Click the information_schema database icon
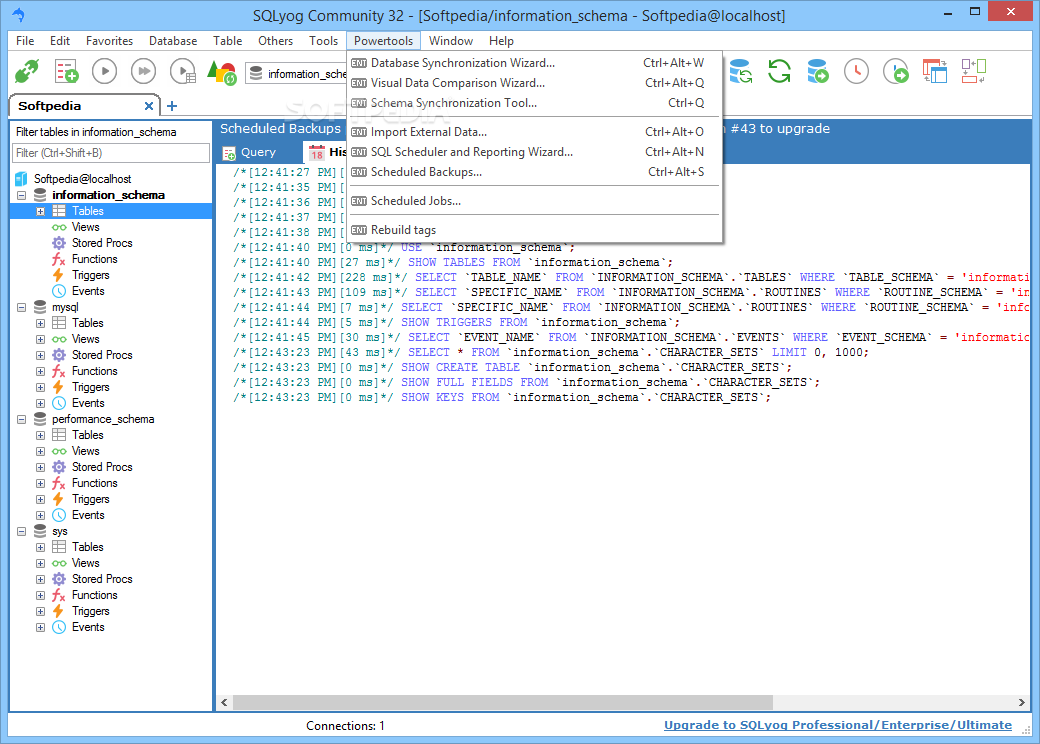 (40, 195)
